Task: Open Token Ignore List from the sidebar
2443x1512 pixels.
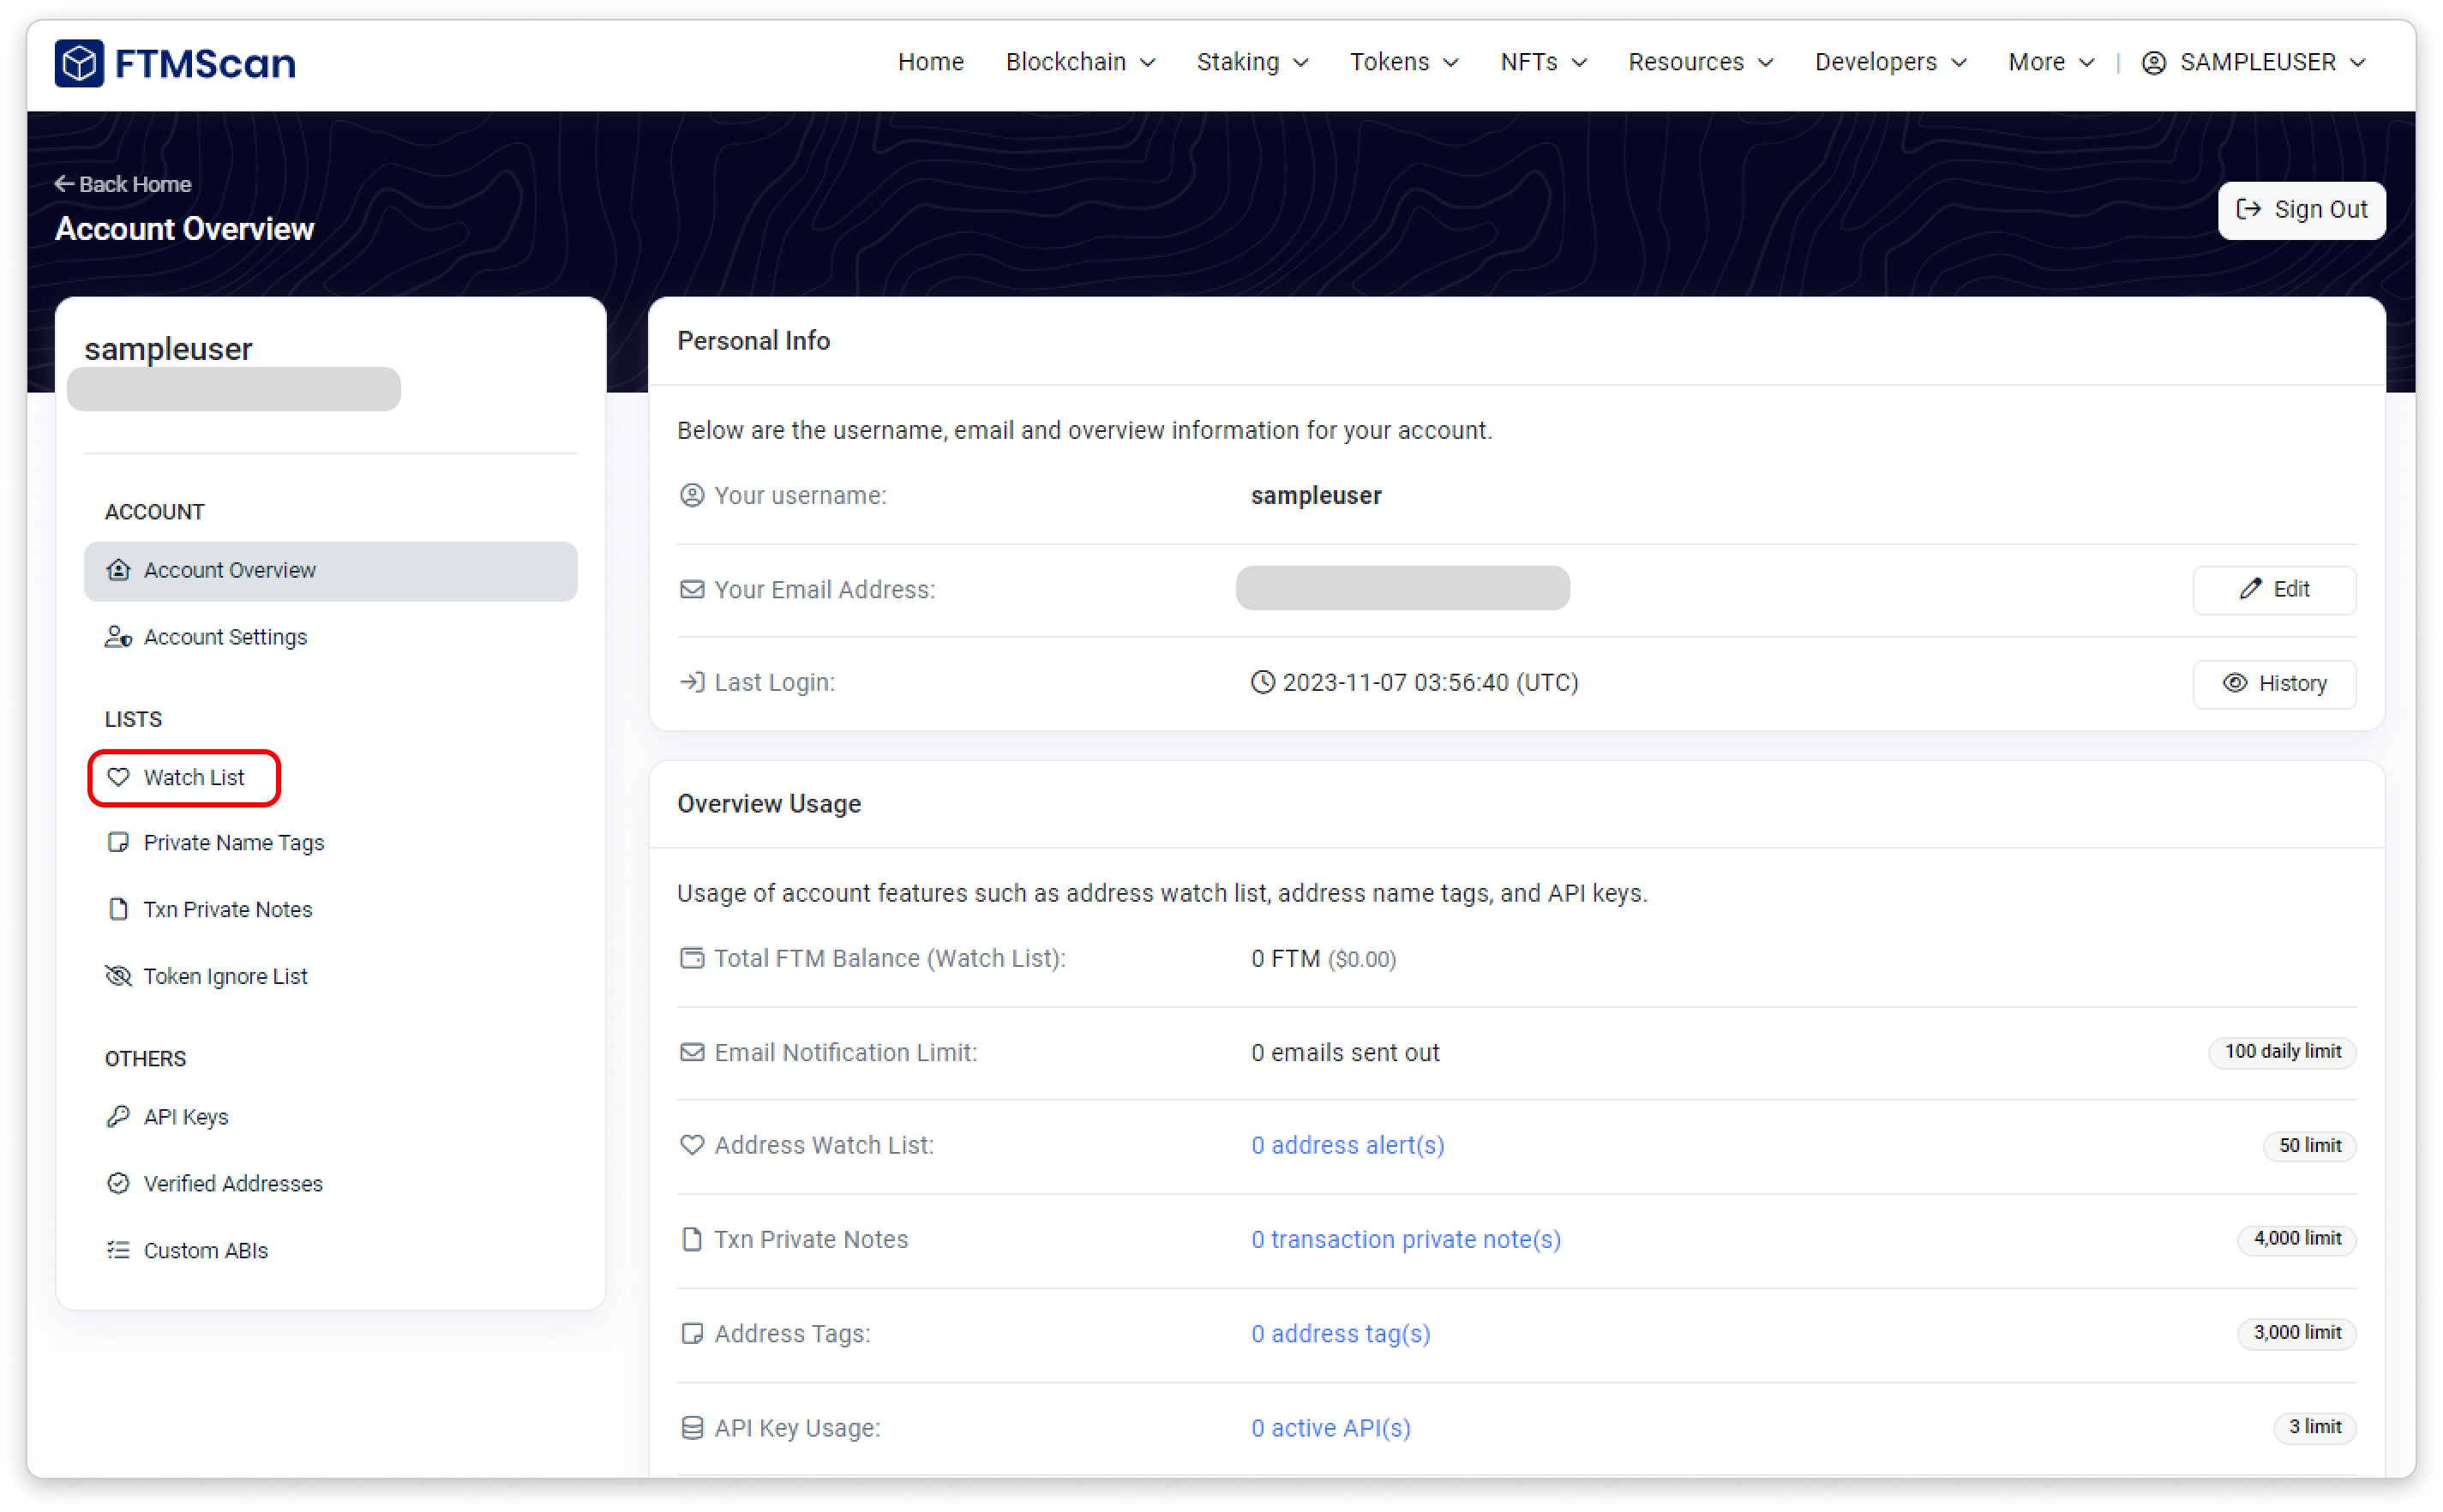Action: [x=330, y=976]
